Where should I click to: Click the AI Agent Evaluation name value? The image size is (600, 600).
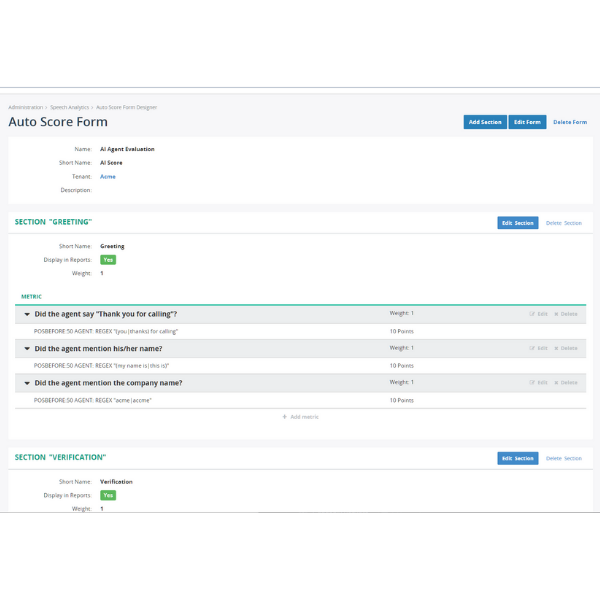tap(127, 149)
